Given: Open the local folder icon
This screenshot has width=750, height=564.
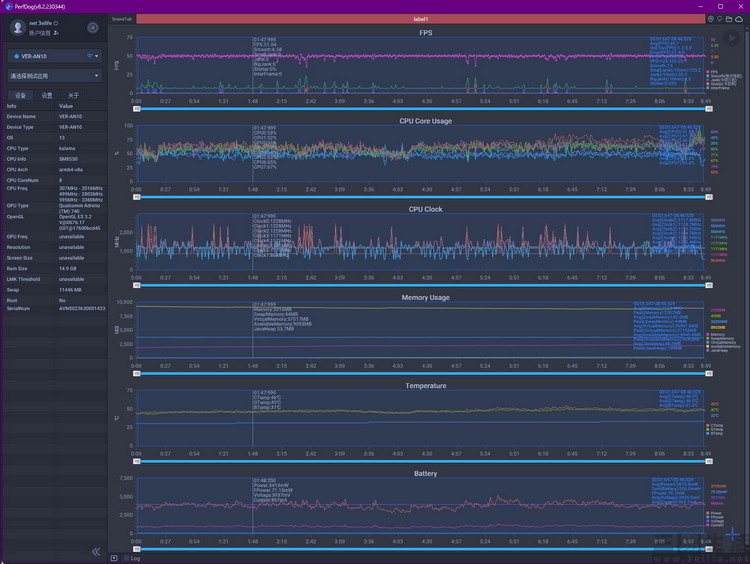Looking at the screenshot, I should [x=729, y=19].
